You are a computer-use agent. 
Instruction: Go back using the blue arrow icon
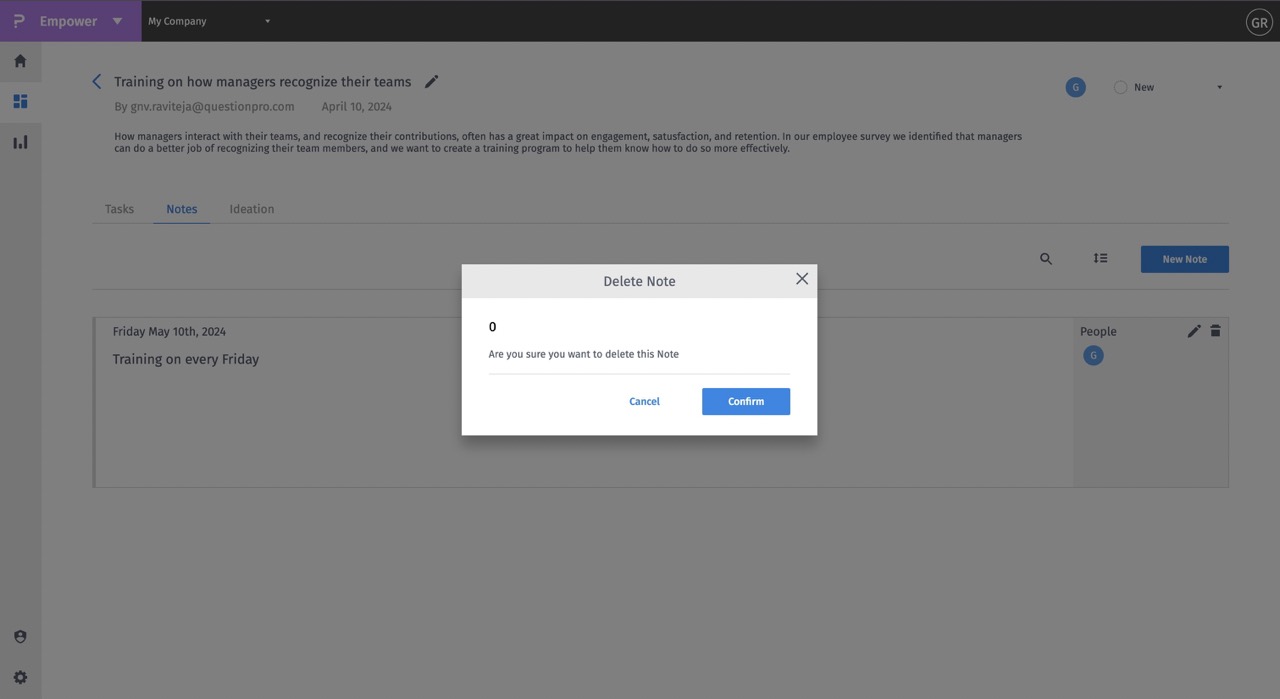(x=96, y=81)
